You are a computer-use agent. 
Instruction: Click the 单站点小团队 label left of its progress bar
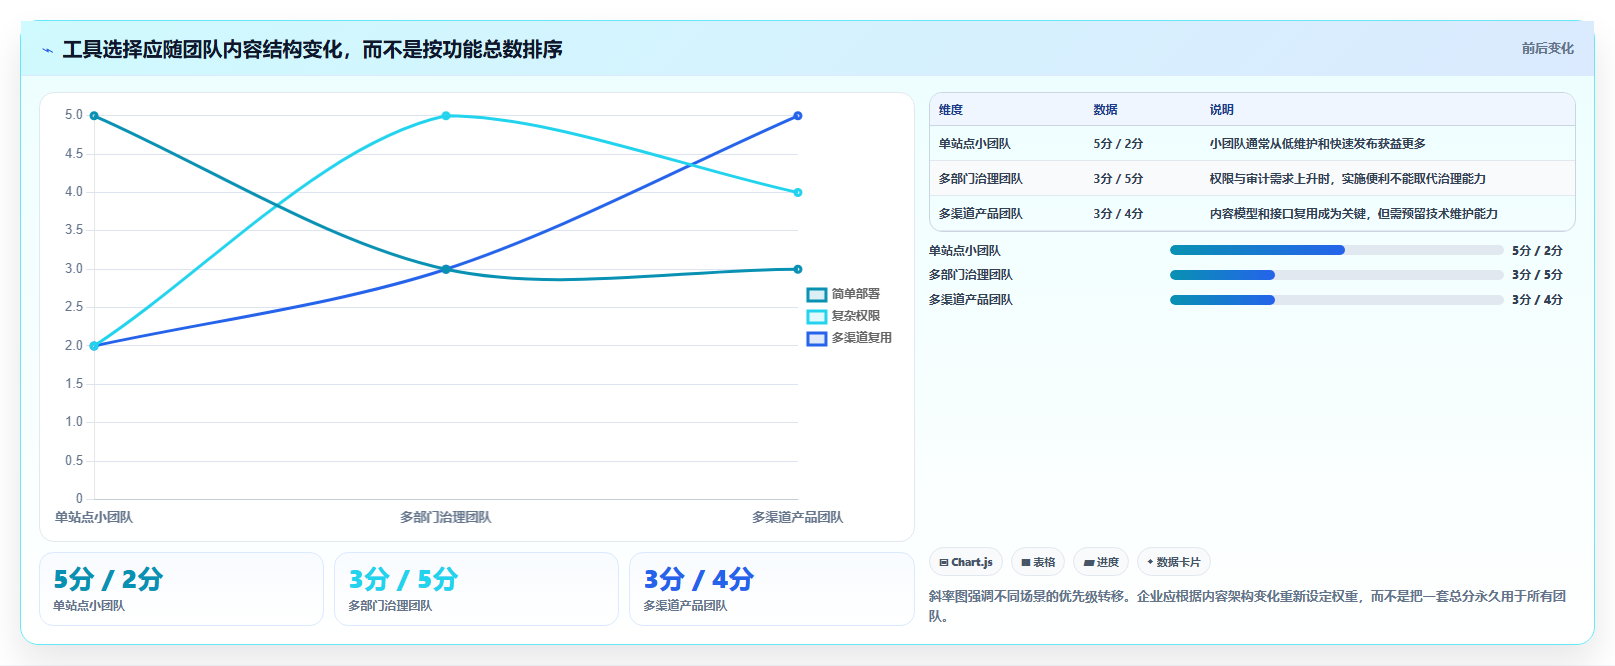965,251
